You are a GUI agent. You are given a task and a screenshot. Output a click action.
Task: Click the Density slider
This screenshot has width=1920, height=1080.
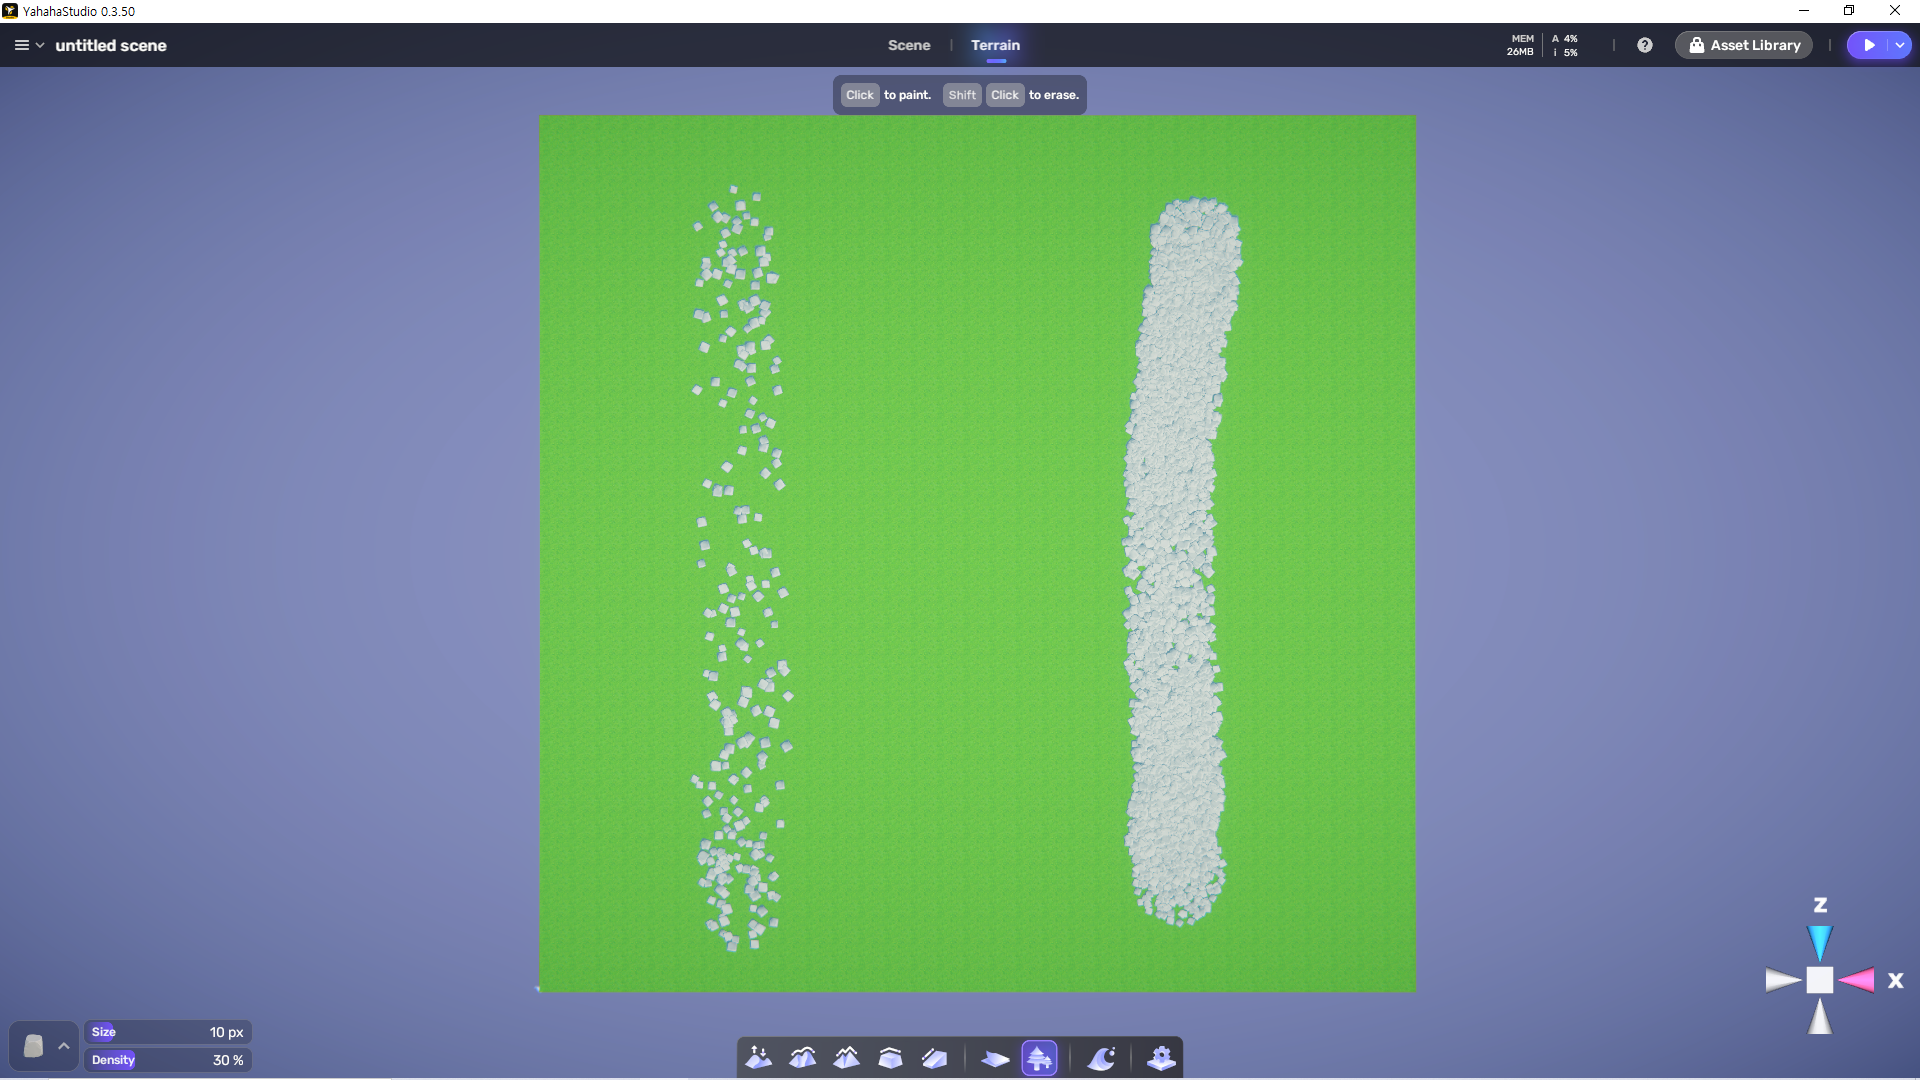pyautogui.click(x=167, y=1060)
